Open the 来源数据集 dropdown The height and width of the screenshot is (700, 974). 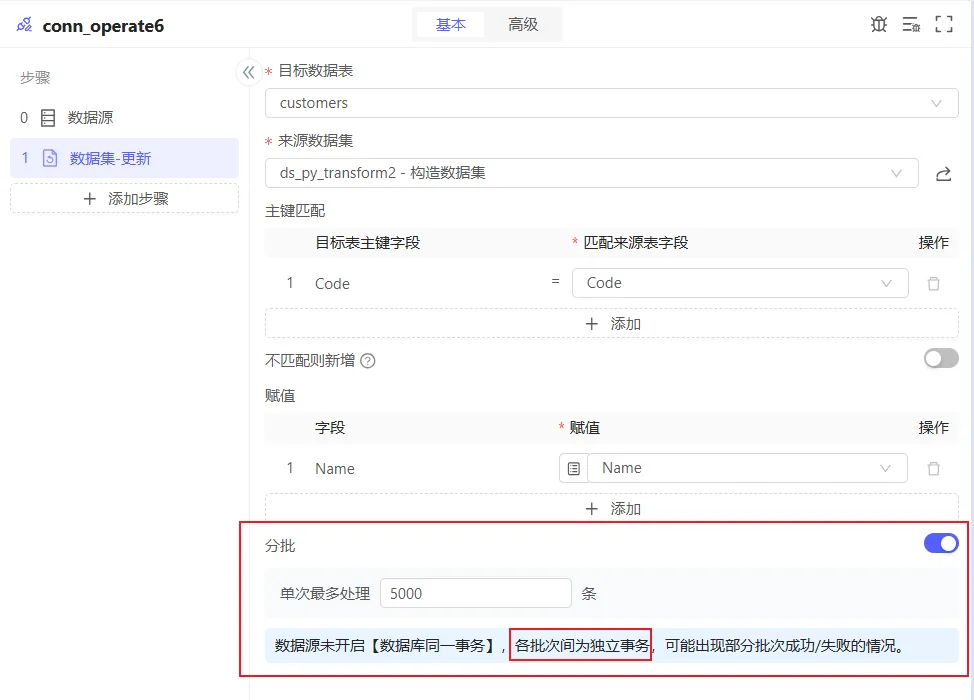591,173
